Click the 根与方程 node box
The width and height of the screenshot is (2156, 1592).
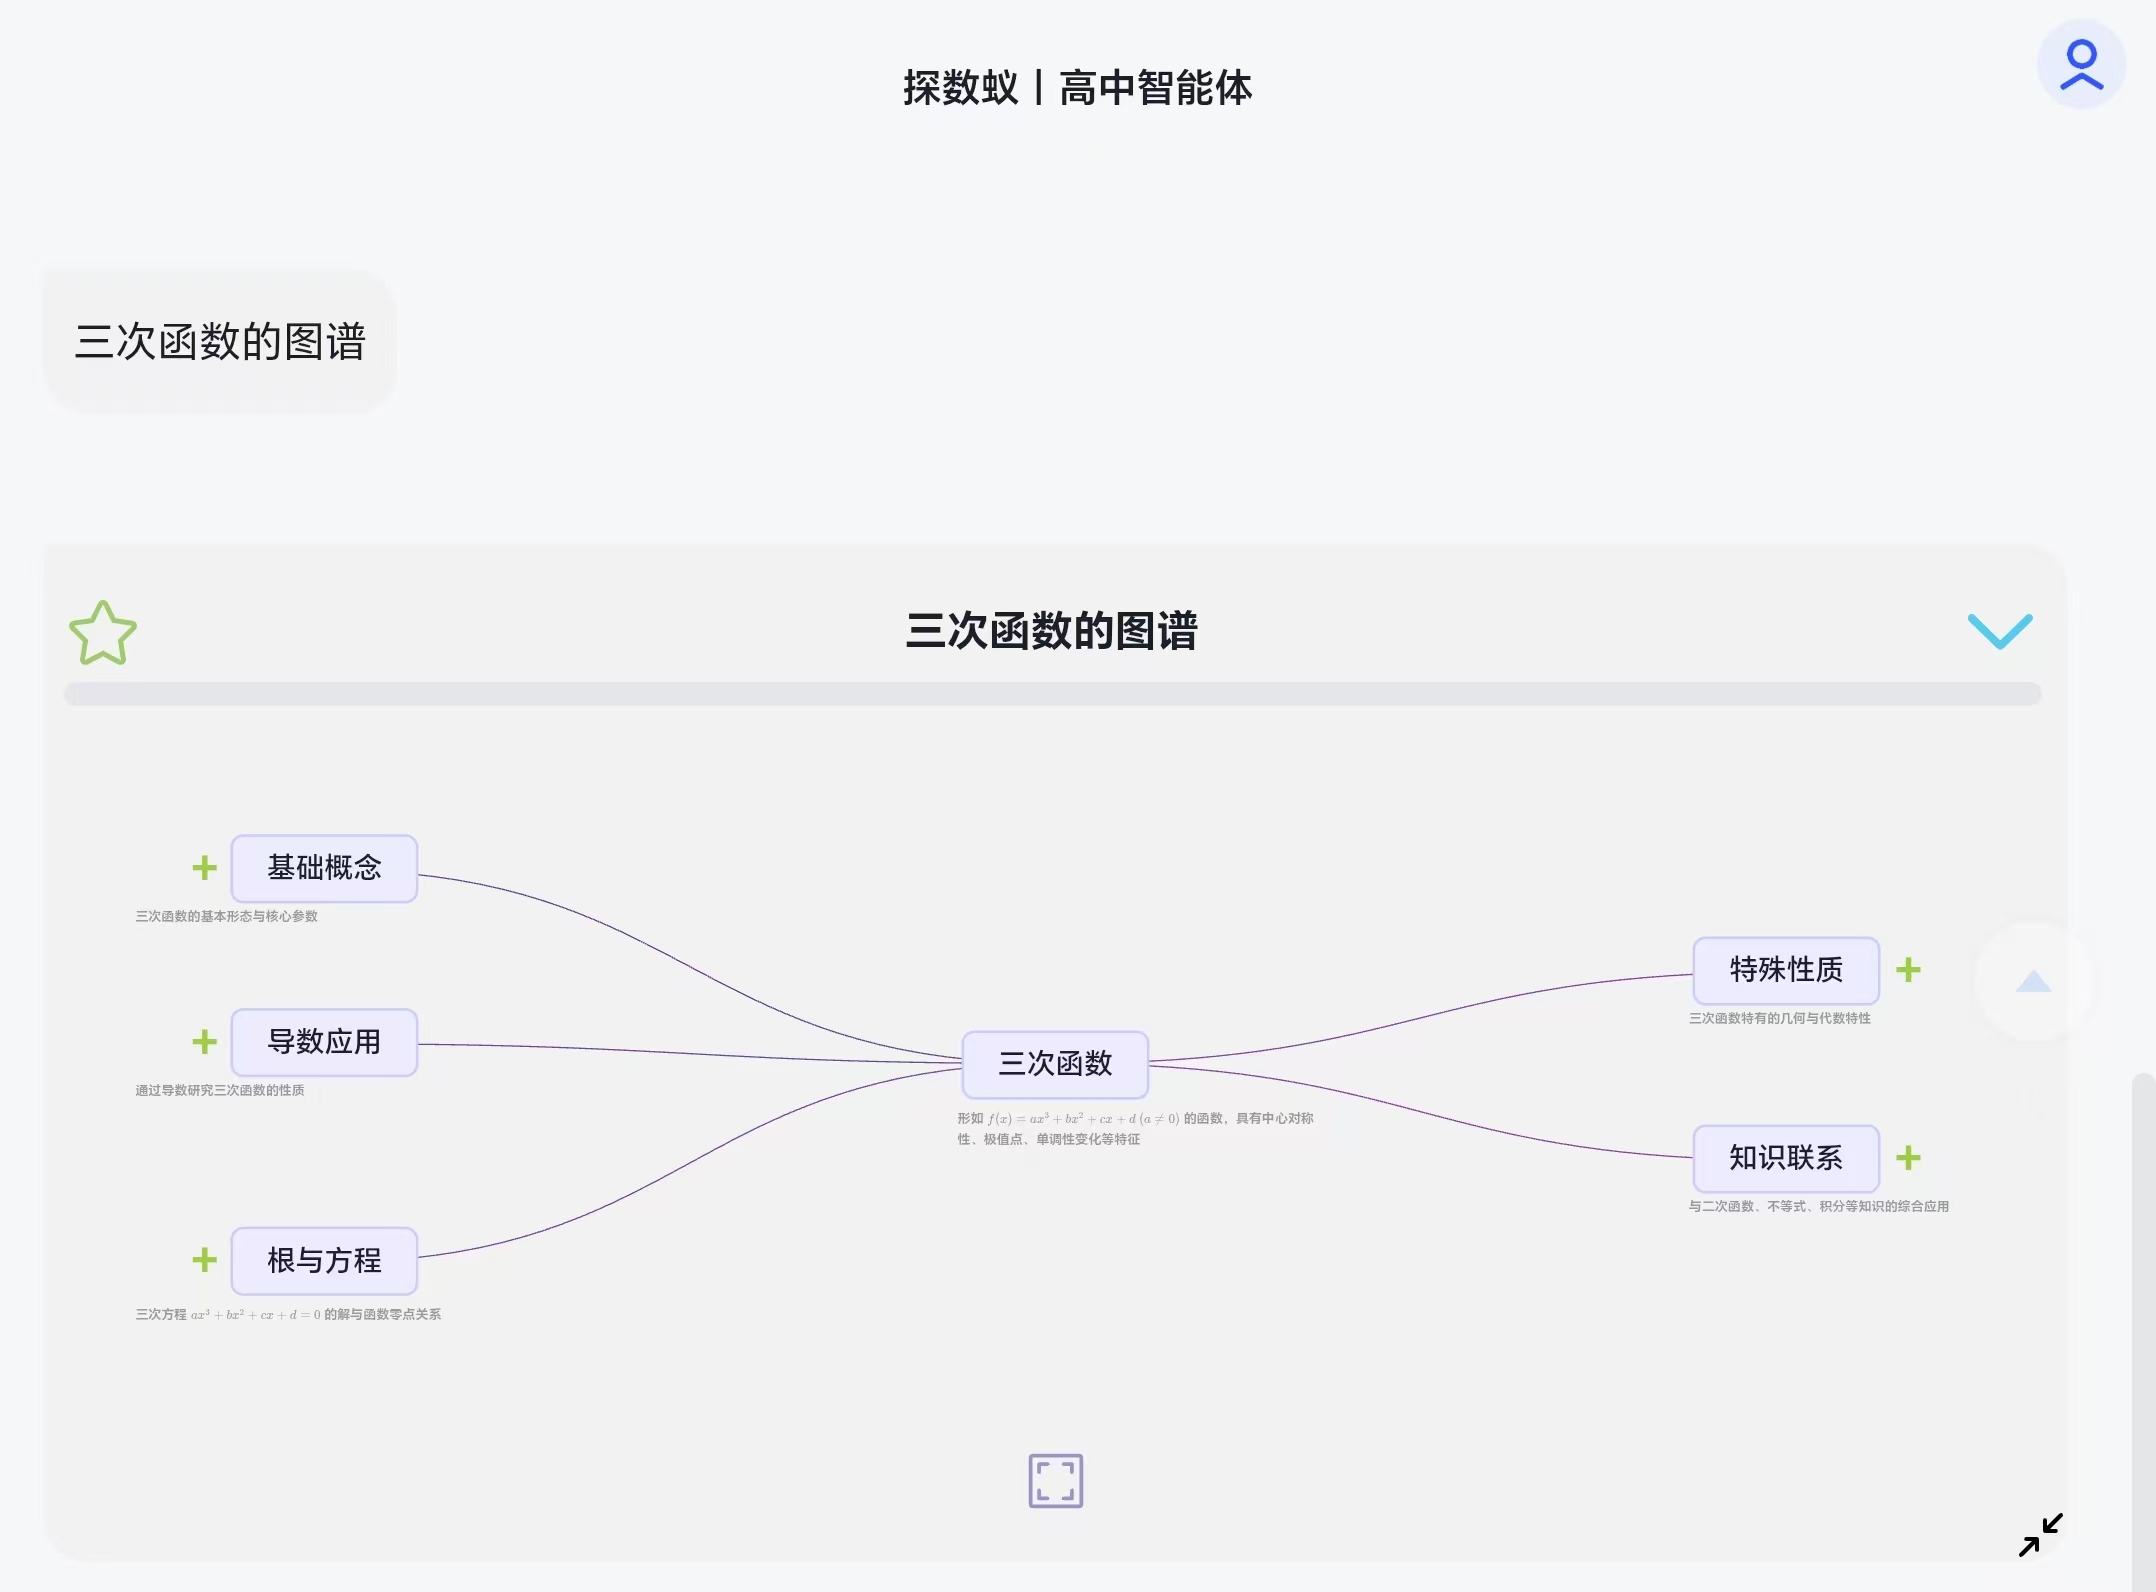point(324,1260)
